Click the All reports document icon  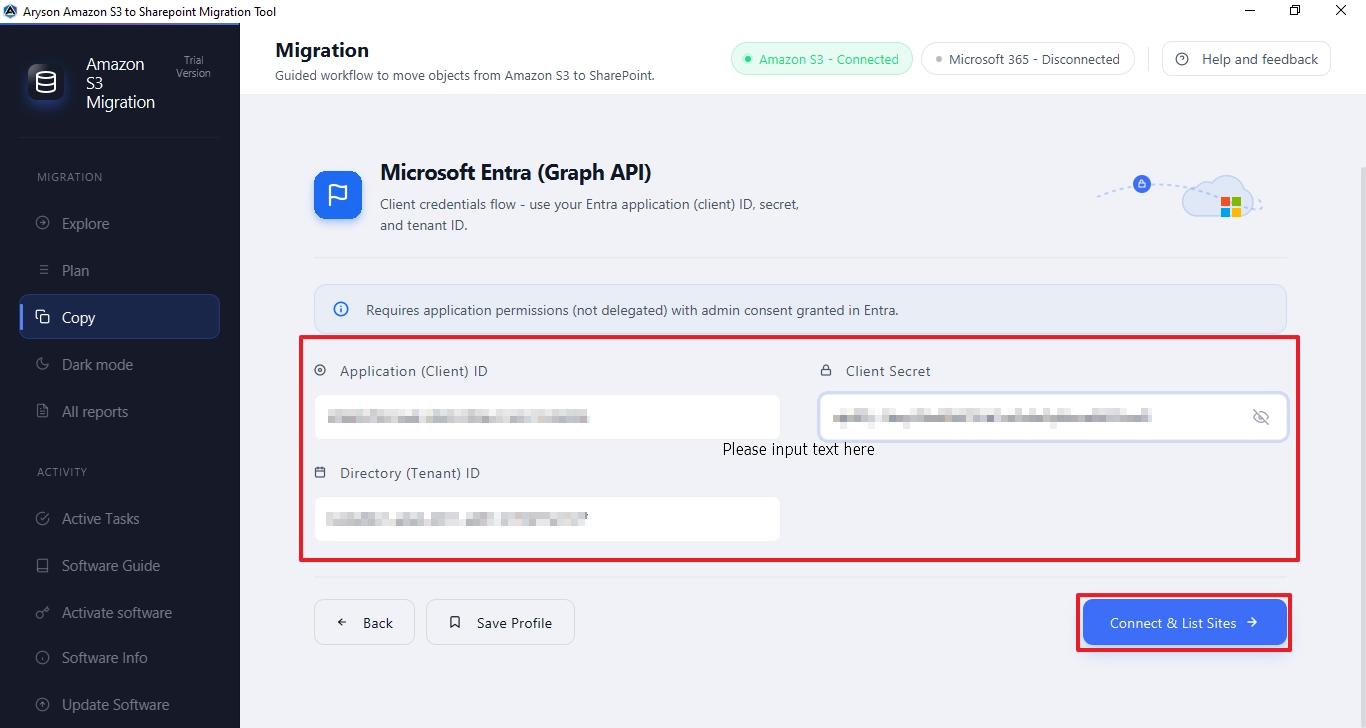(42, 411)
